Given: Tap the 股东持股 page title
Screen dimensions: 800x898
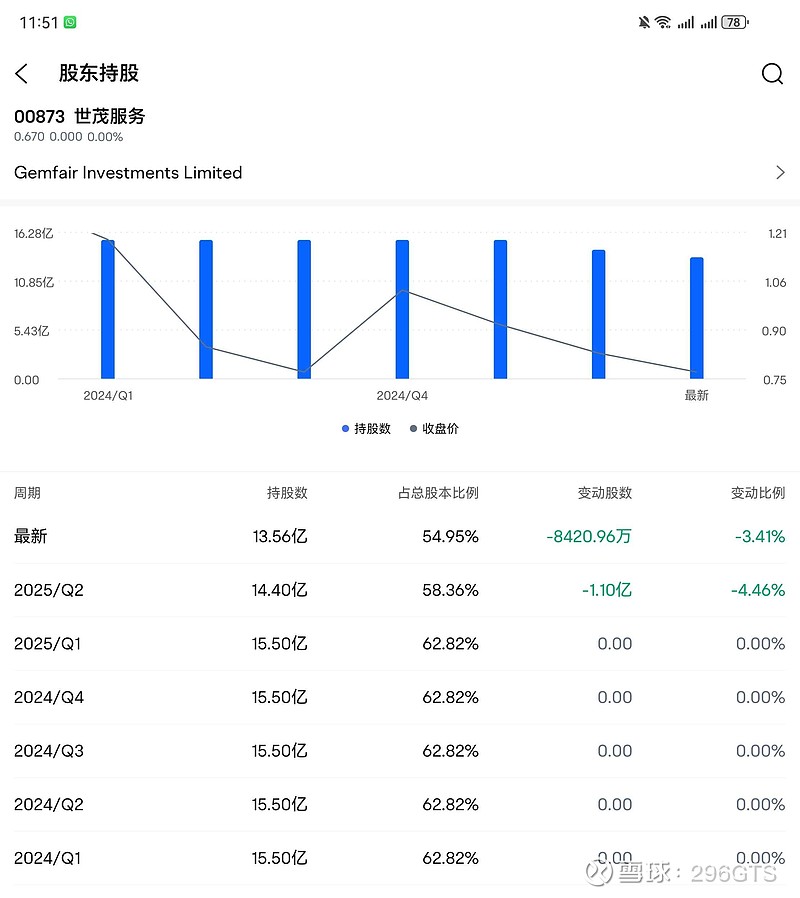Looking at the screenshot, I should [x=98, y=73].
